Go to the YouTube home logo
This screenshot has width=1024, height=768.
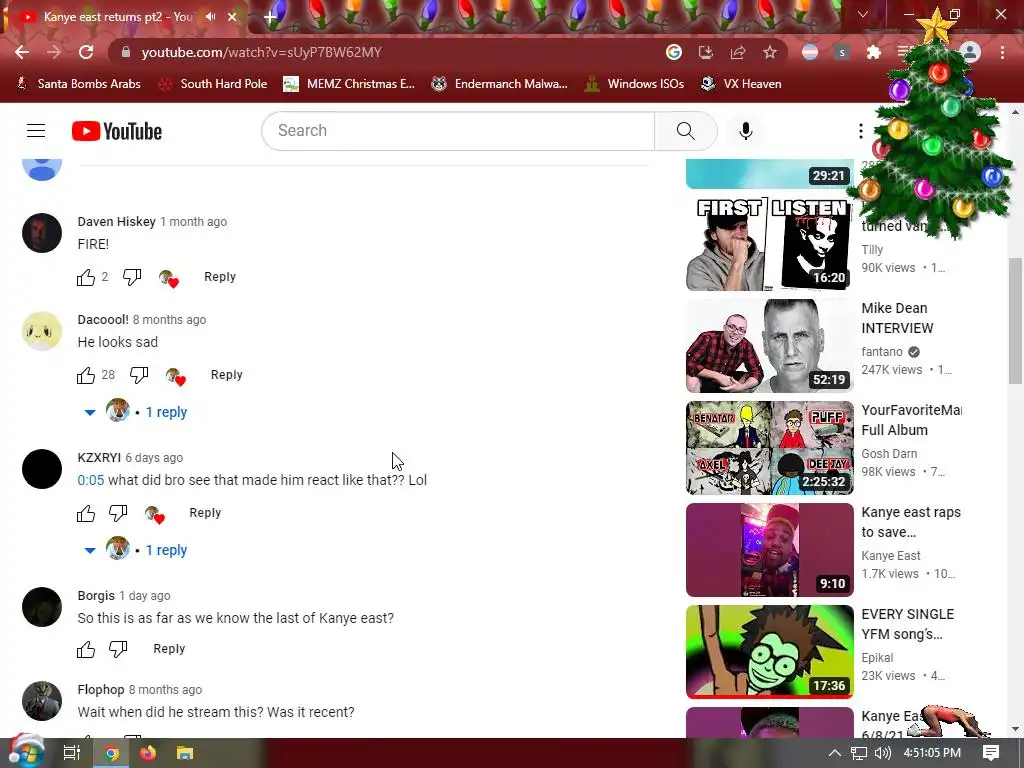click(x=117, y=131)
